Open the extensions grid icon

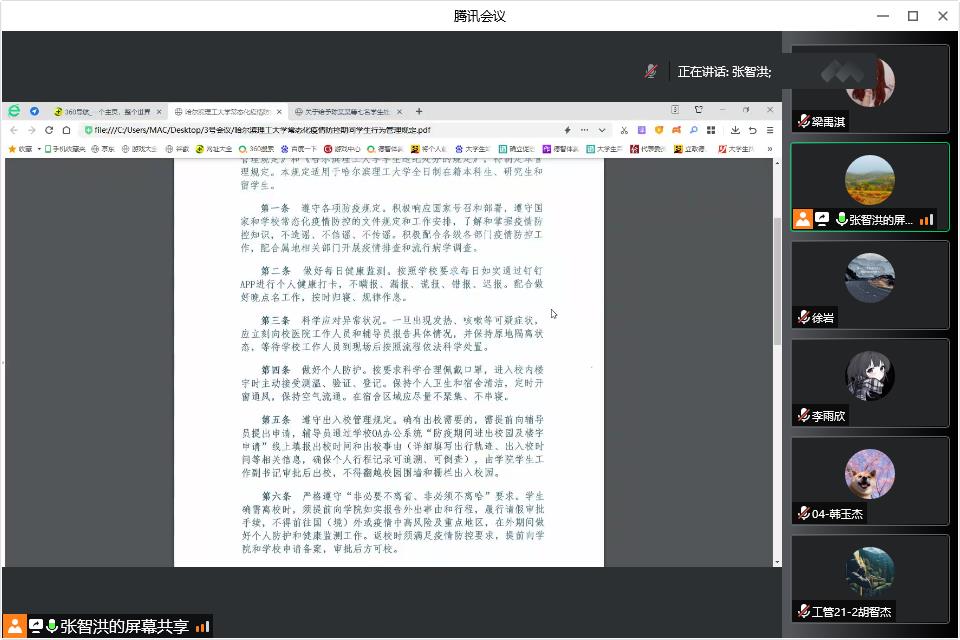coord(711,130)
